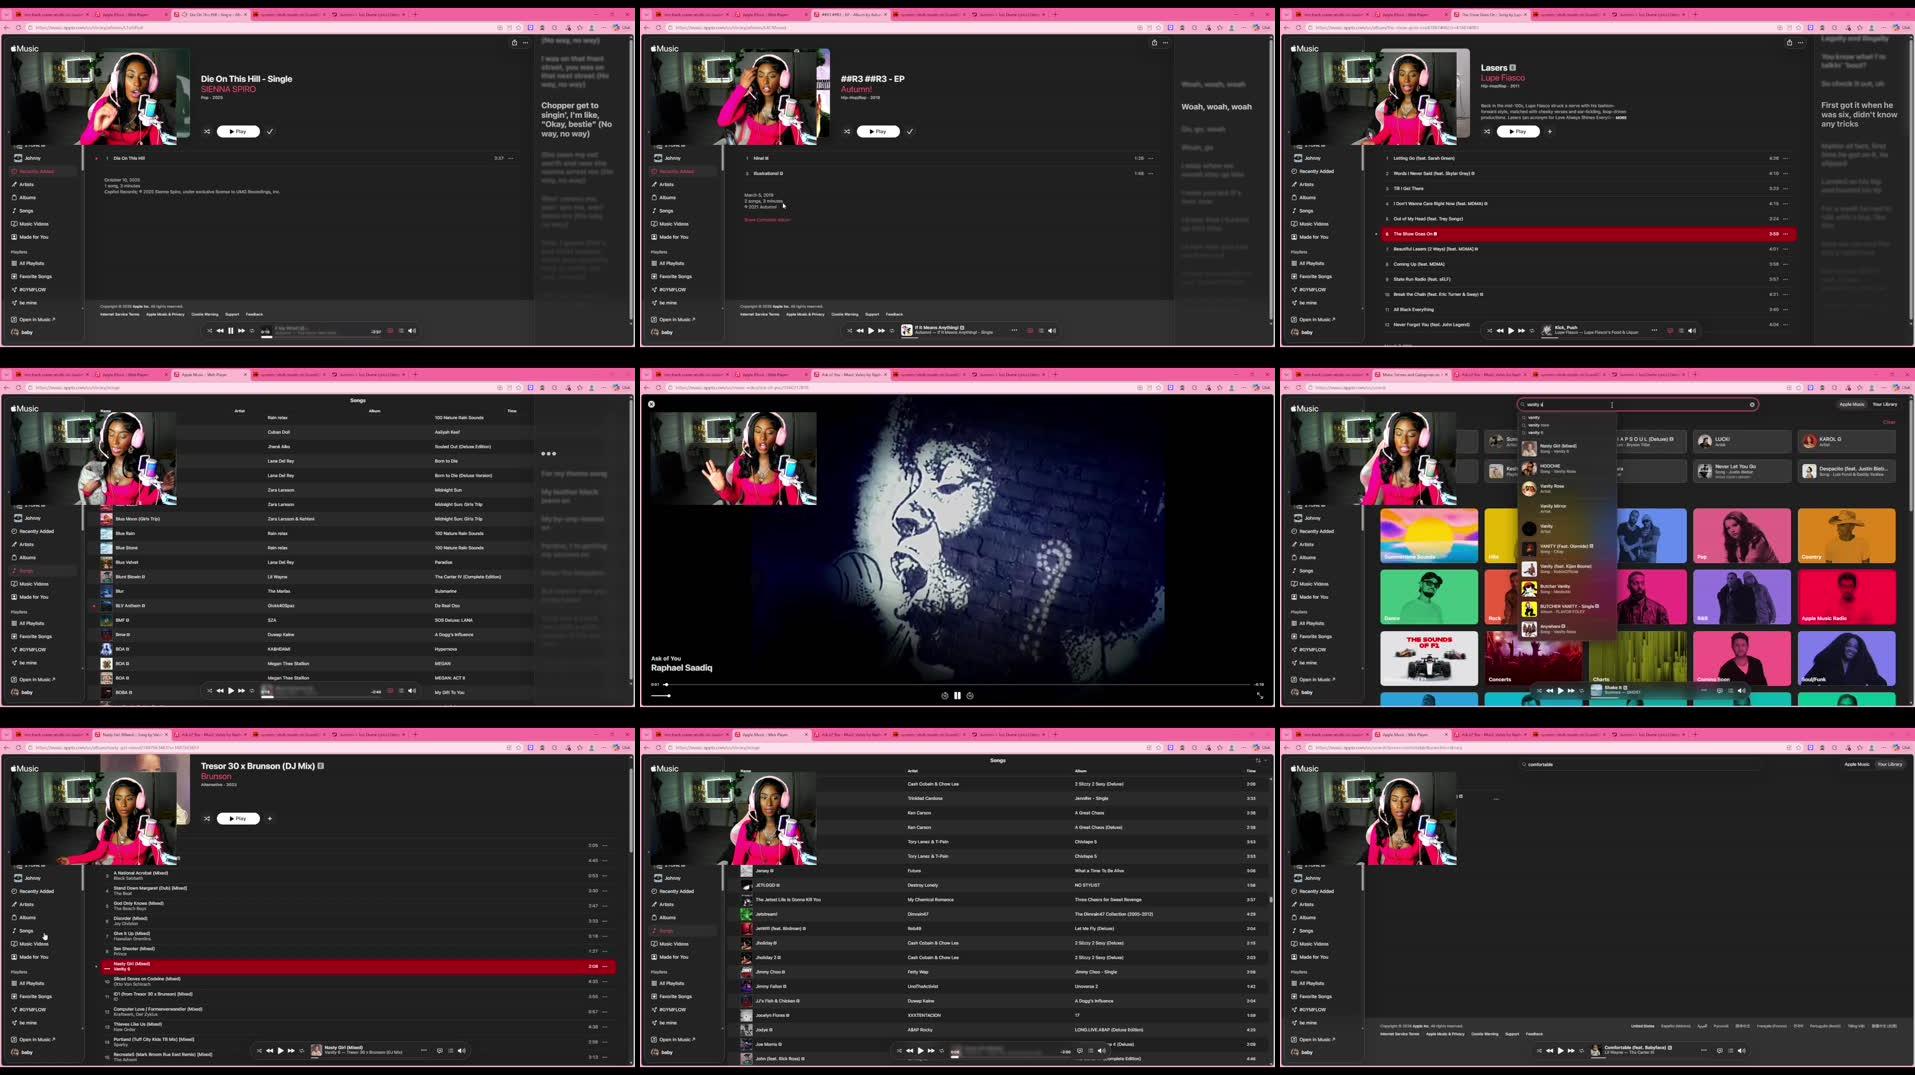Click shuffle icon beside Play on Tresor mix
Image resolution: width=1915 pixels, height=1075 pixels.
[207, 818]
